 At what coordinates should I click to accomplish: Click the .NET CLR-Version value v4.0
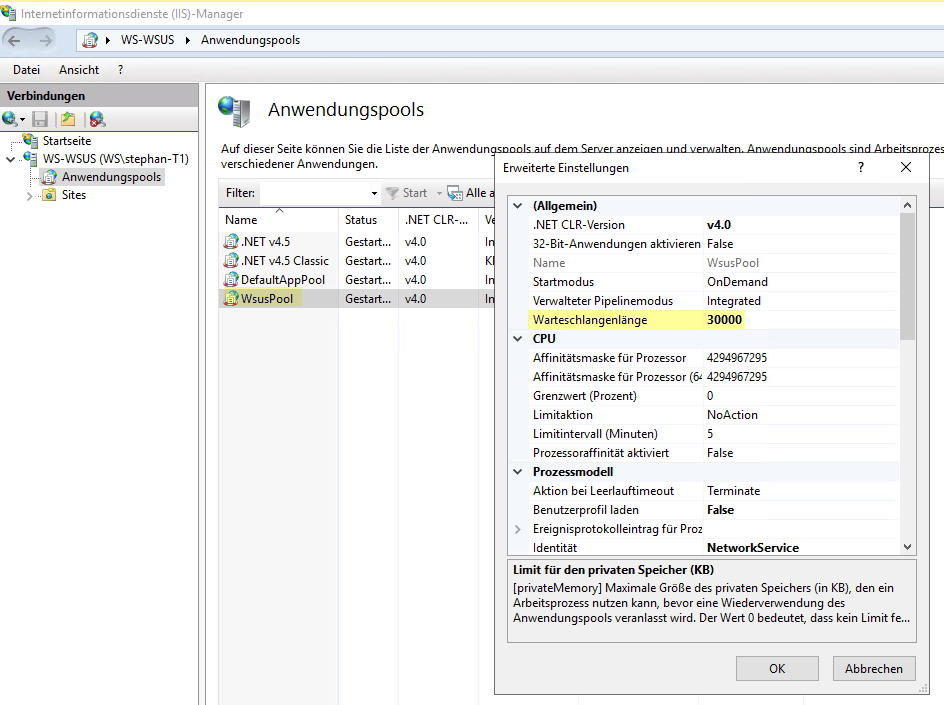tap(719, 225)
